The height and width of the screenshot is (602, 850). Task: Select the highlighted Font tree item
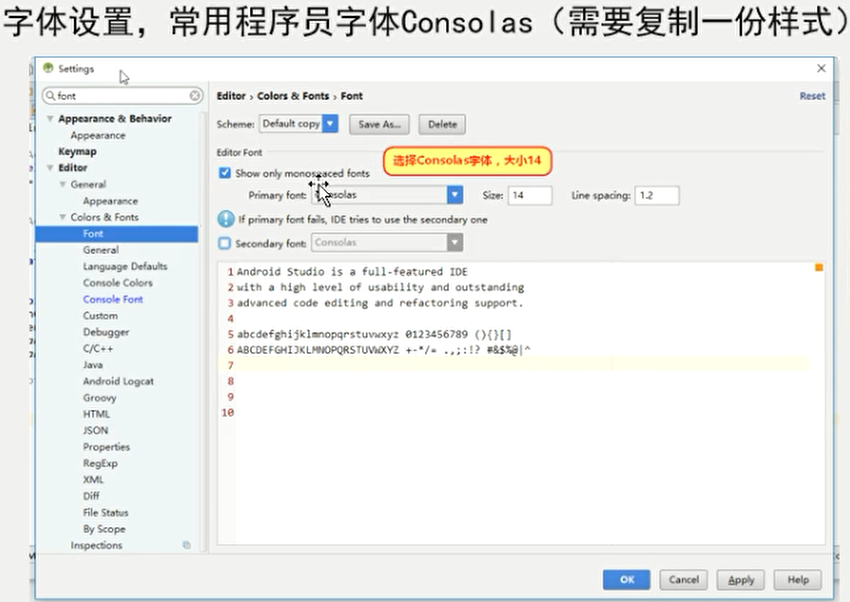click(117, 234)
